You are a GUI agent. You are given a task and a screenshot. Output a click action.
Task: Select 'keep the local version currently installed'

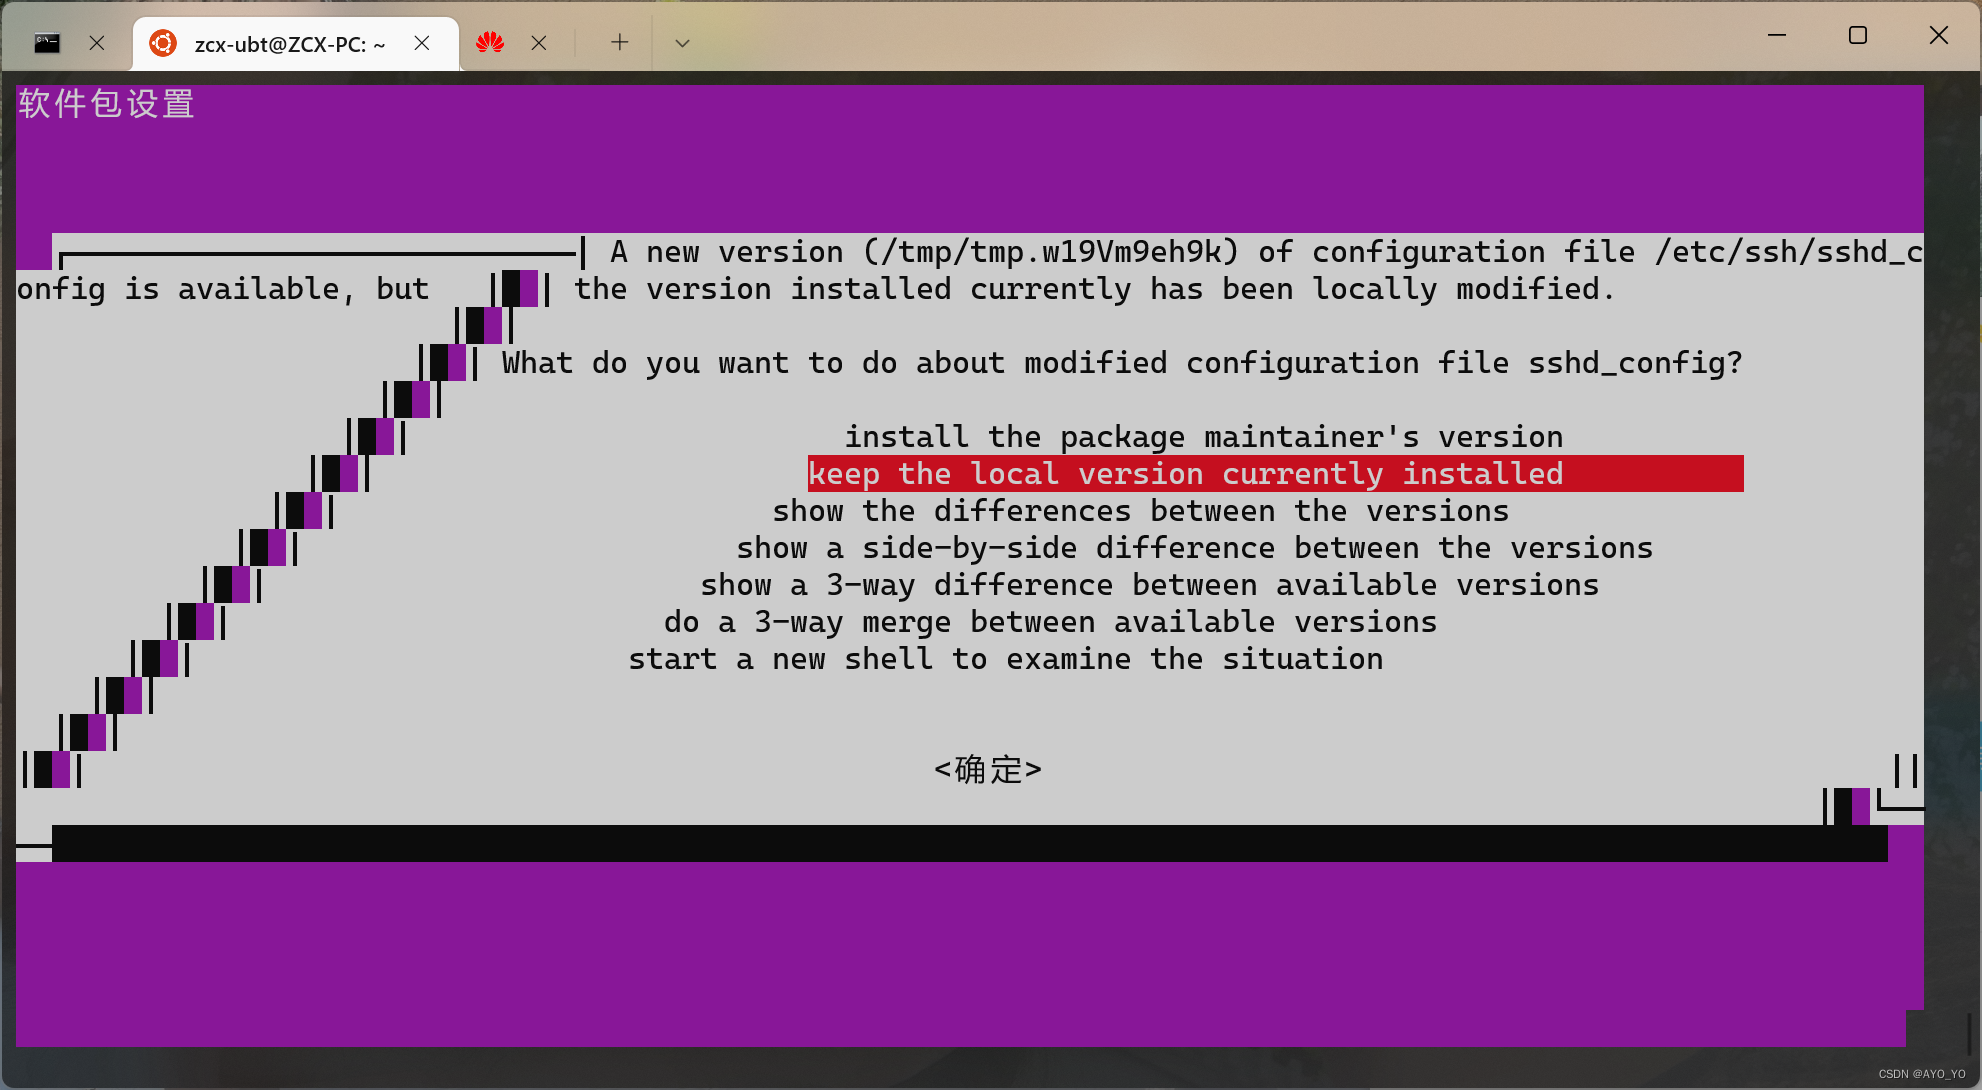point(1185,473)
